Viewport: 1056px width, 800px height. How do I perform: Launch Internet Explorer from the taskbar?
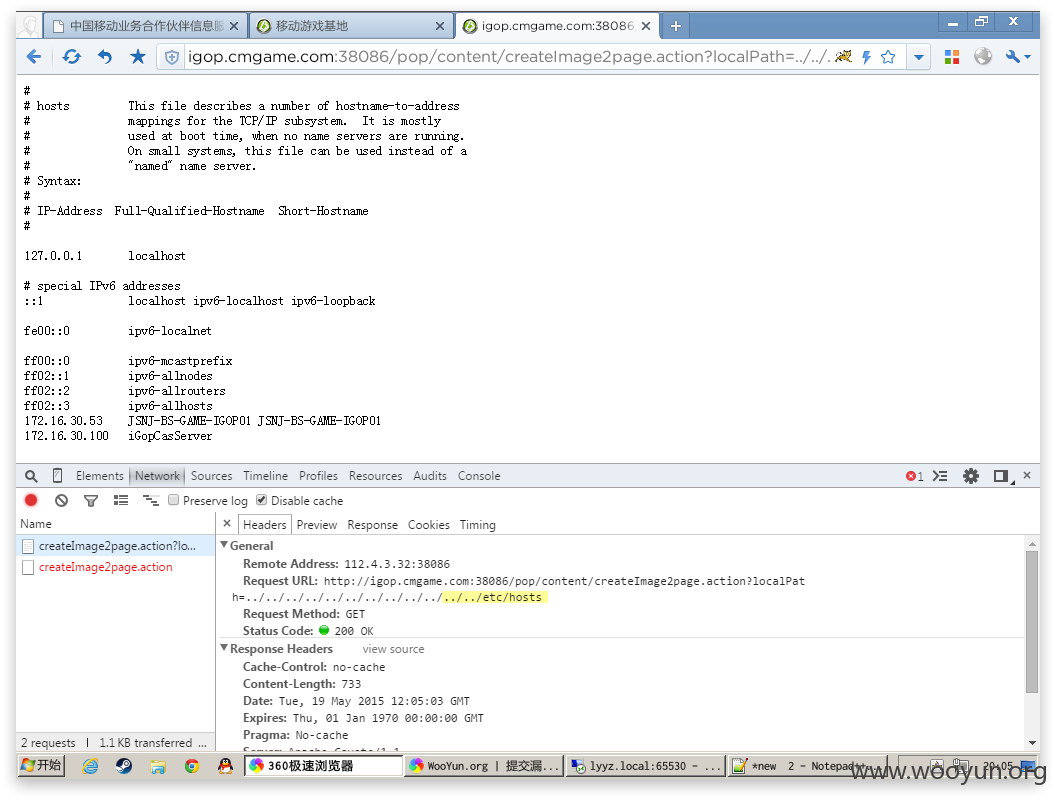point(90,766)
